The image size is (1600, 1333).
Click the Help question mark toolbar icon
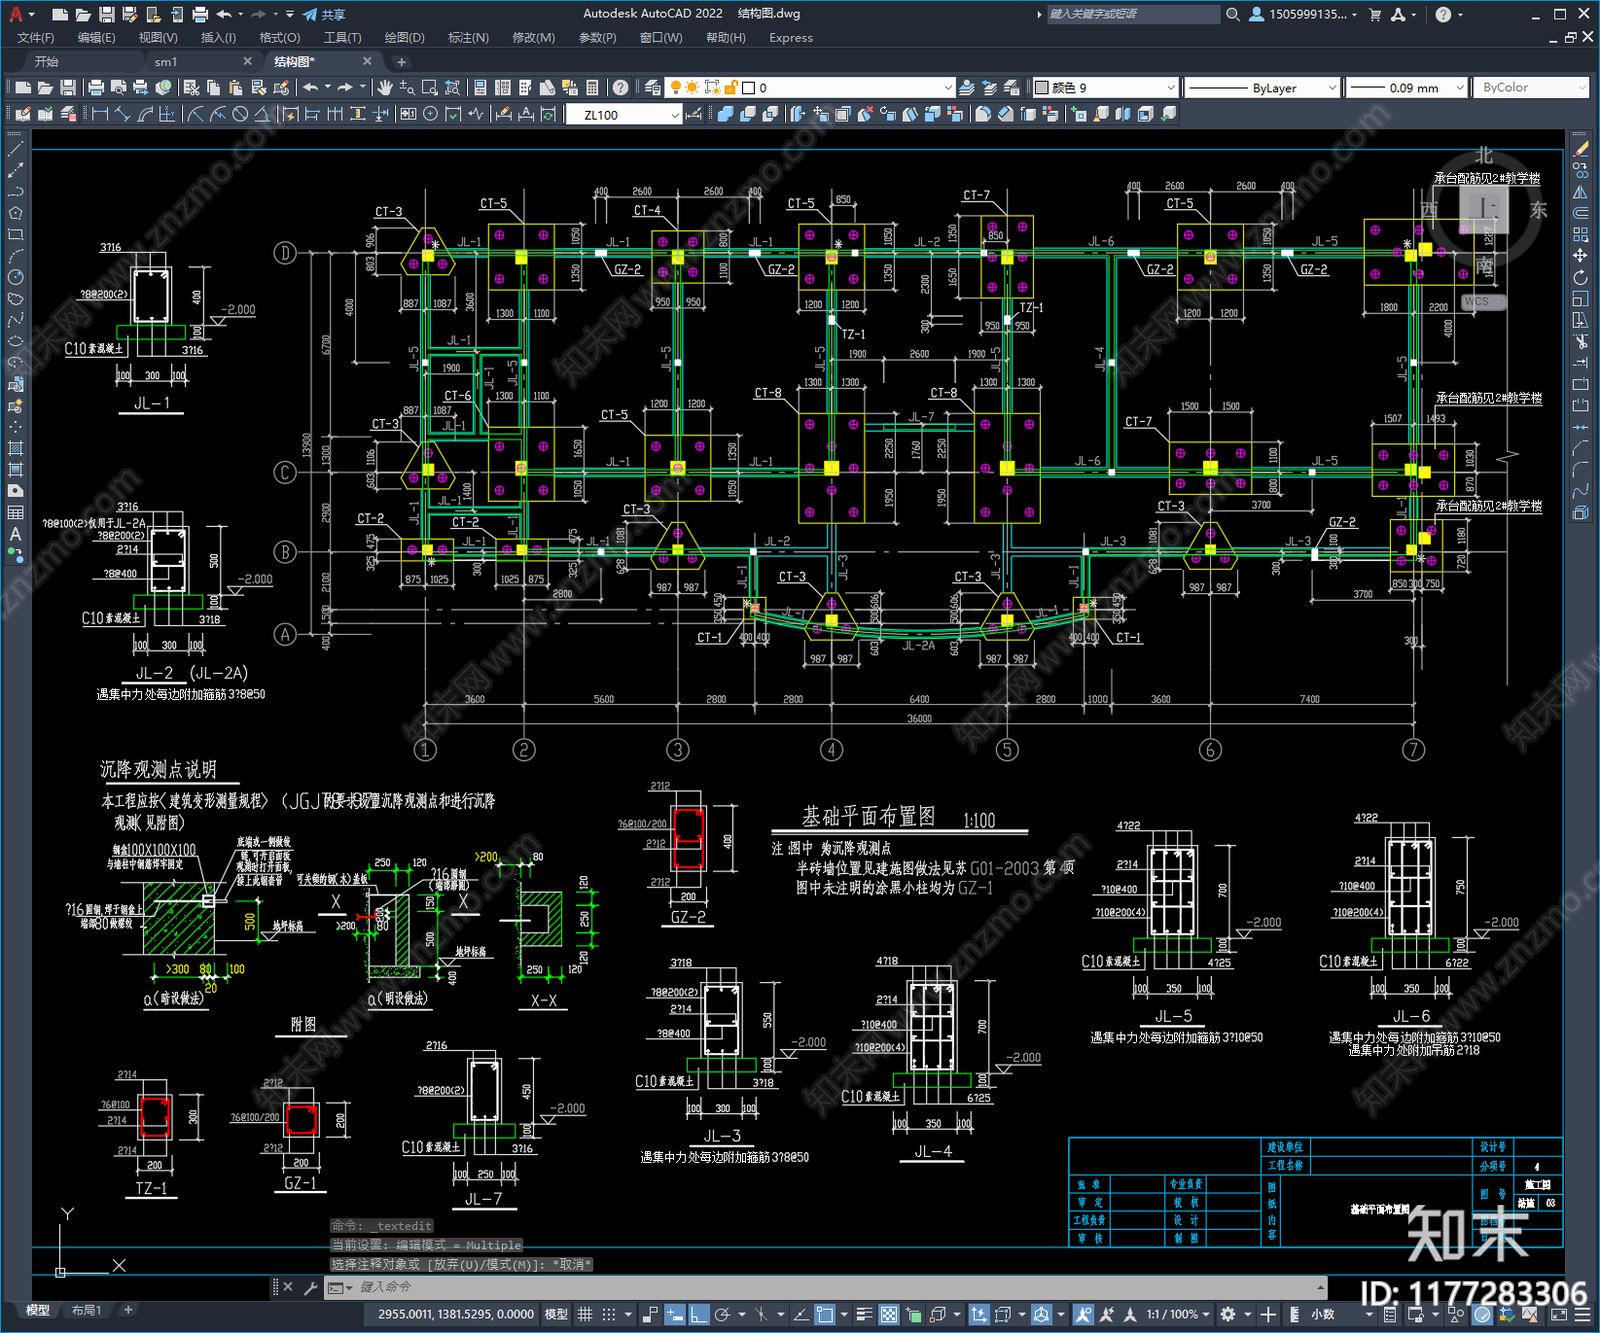(620, 88)
